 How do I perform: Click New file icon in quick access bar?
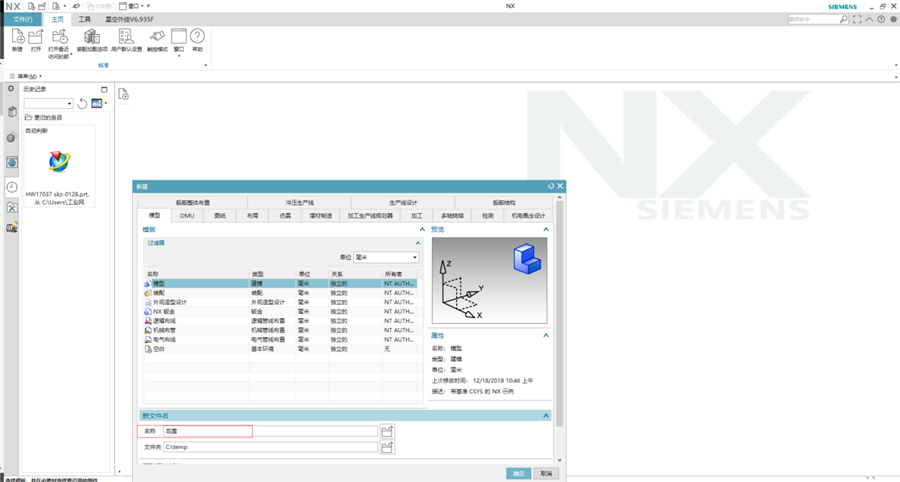(32, 6)
